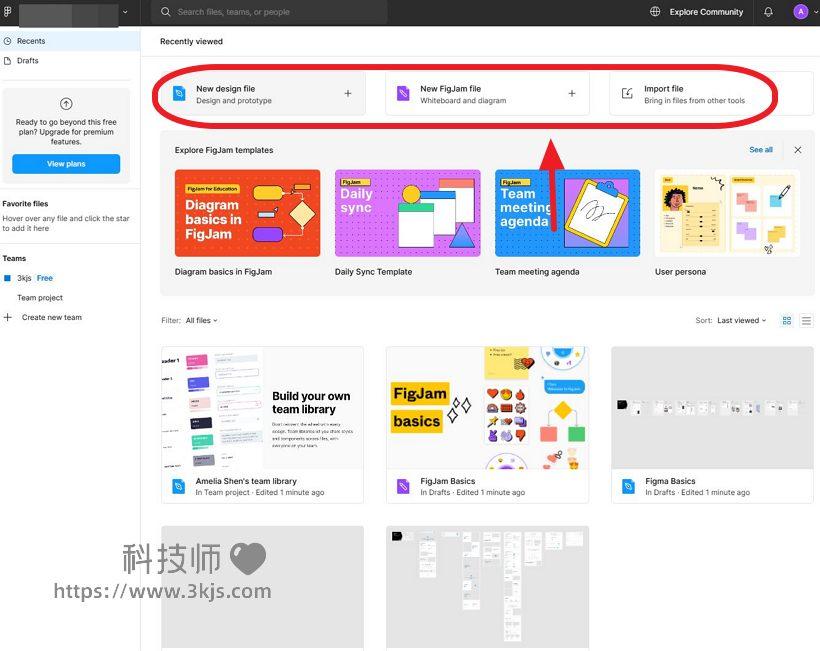Viewport: 820px width, 651px height.
Task: Click the Recently viewed heading
Action: coord(191,41)
